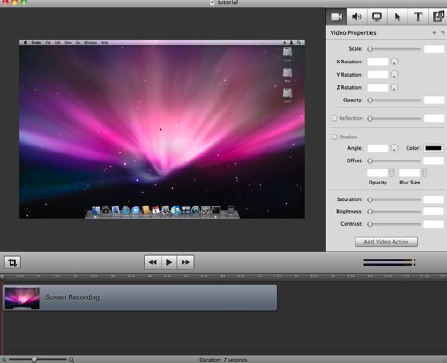This screenshot has height=363, width=447.
Task: Click the Contrast value field
Action: click(433, 224)
